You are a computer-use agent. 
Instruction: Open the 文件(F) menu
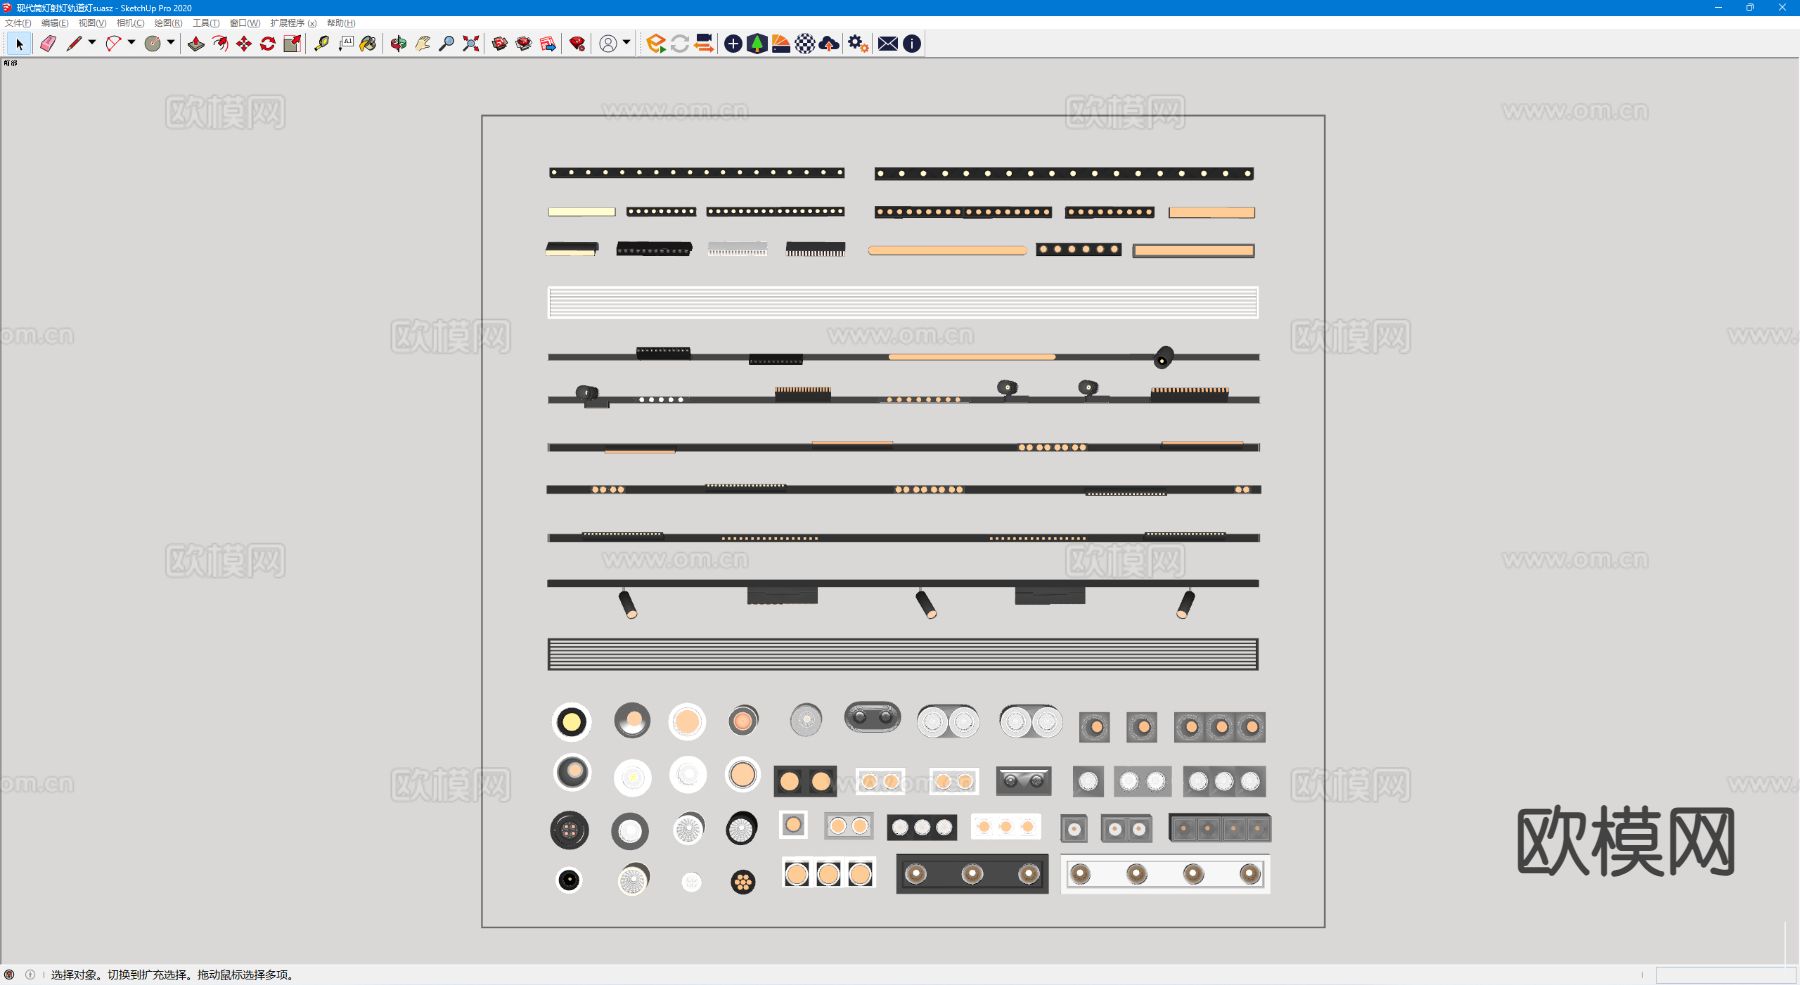pyautogui.click(x=18, y=23)
